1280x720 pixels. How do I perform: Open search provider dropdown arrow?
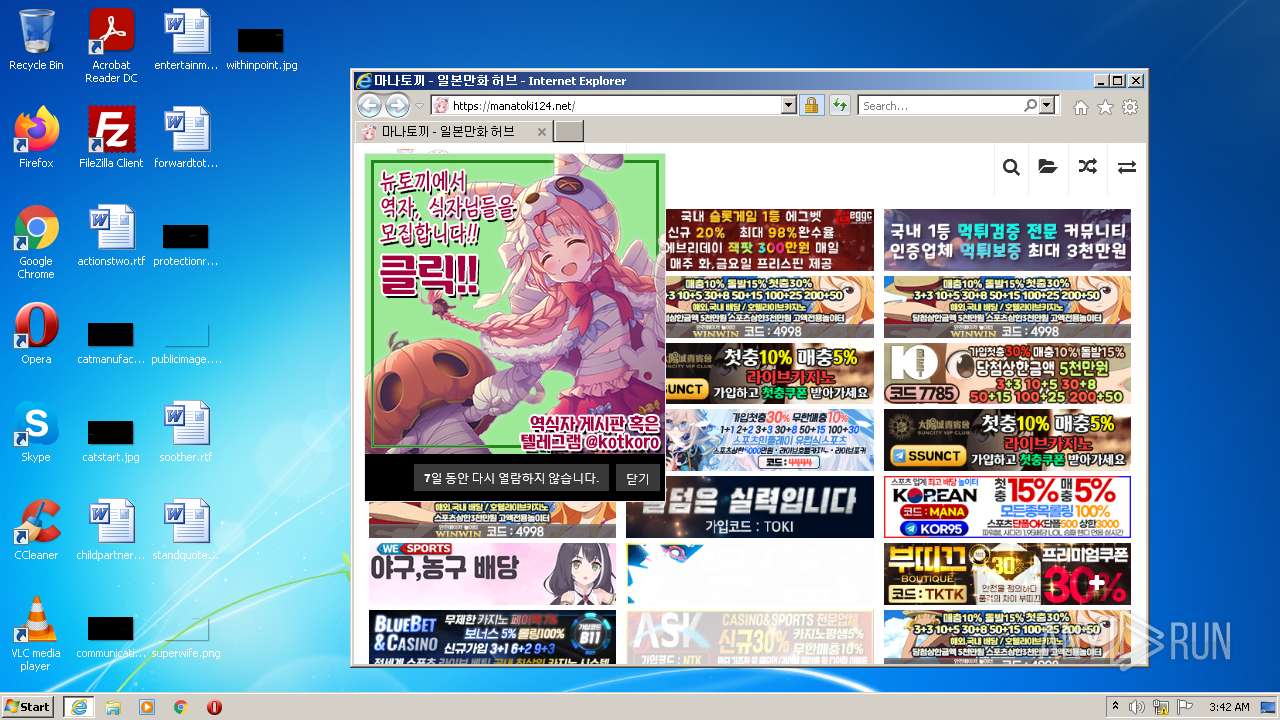(1047, 105)
